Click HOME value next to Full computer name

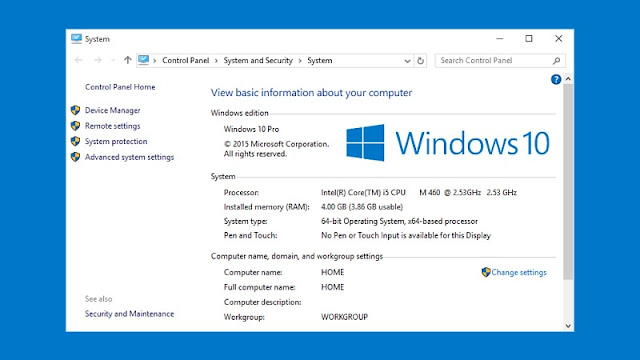(x=333, y=287)
